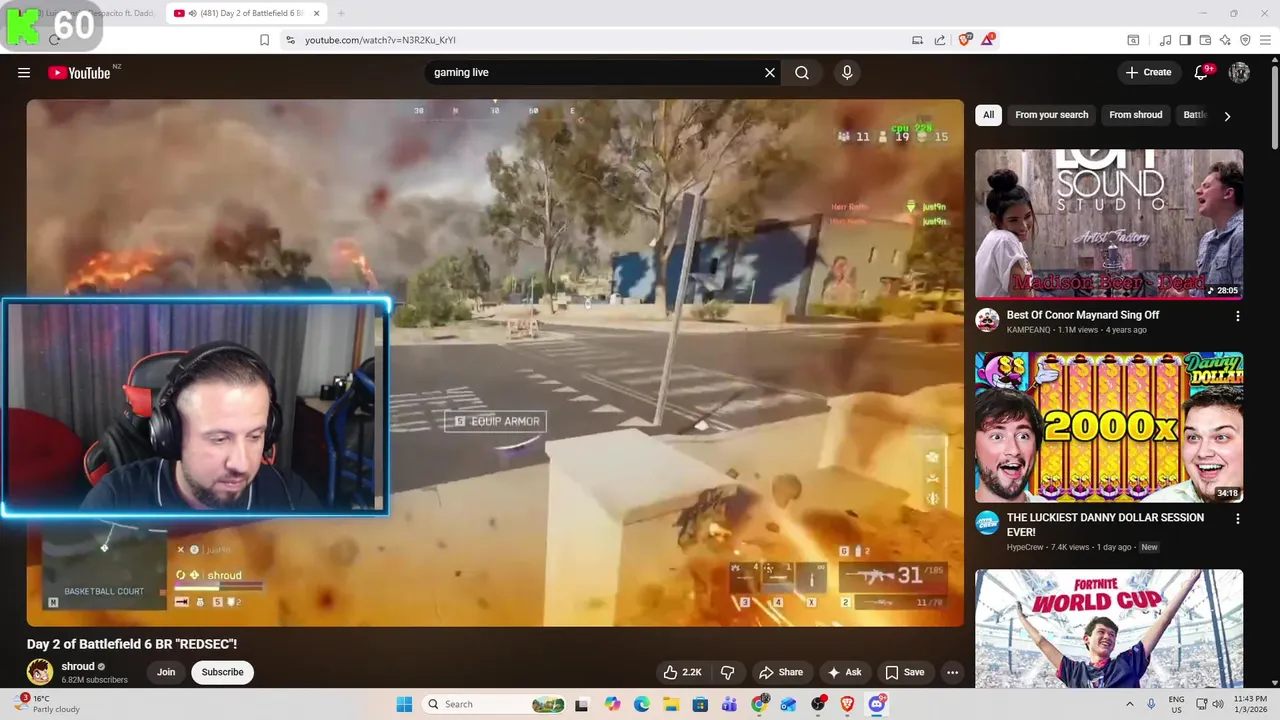Open options for Conor Maynard video
This screenshot has width=1280, height=720.
(x=1238, y=316)
